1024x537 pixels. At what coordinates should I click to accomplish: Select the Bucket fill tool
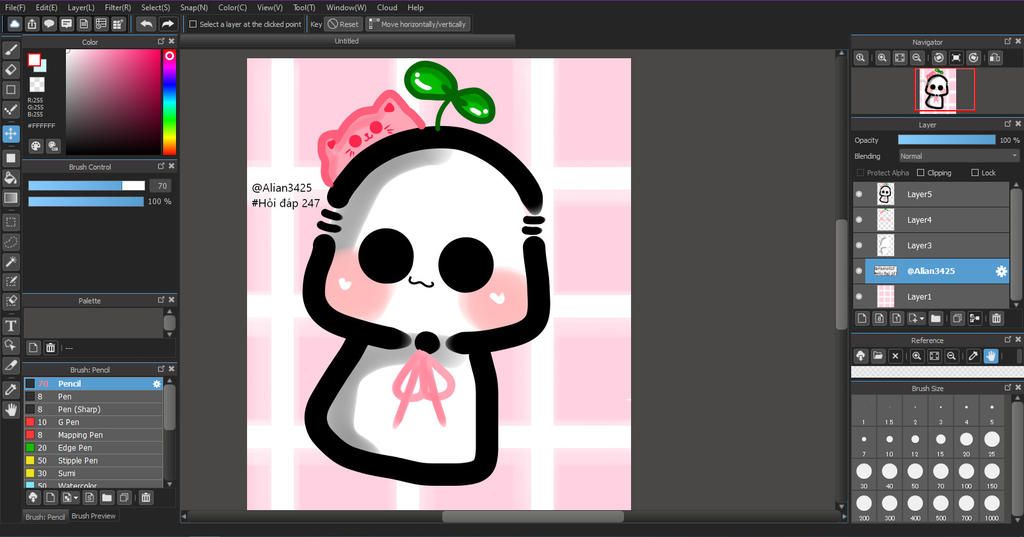pyautogui.click(x=11, y=178)
